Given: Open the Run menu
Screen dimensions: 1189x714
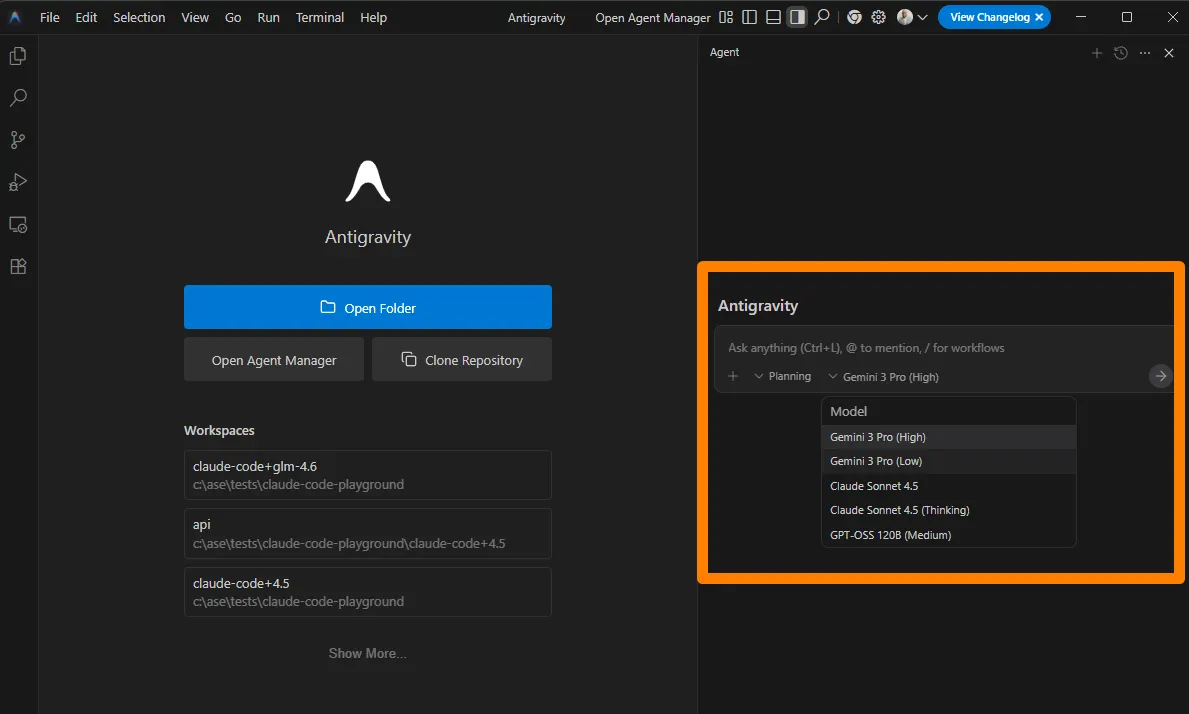Looking at the screenshot, I should tap(268, 17).
